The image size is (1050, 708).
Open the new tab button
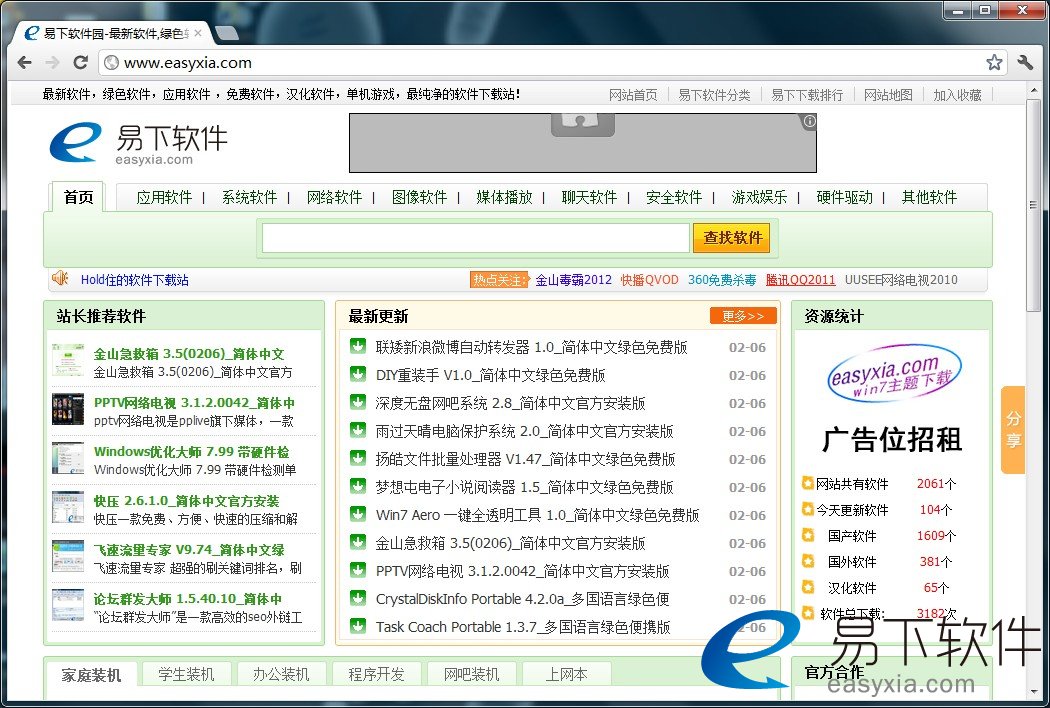(x=227, y=34)
